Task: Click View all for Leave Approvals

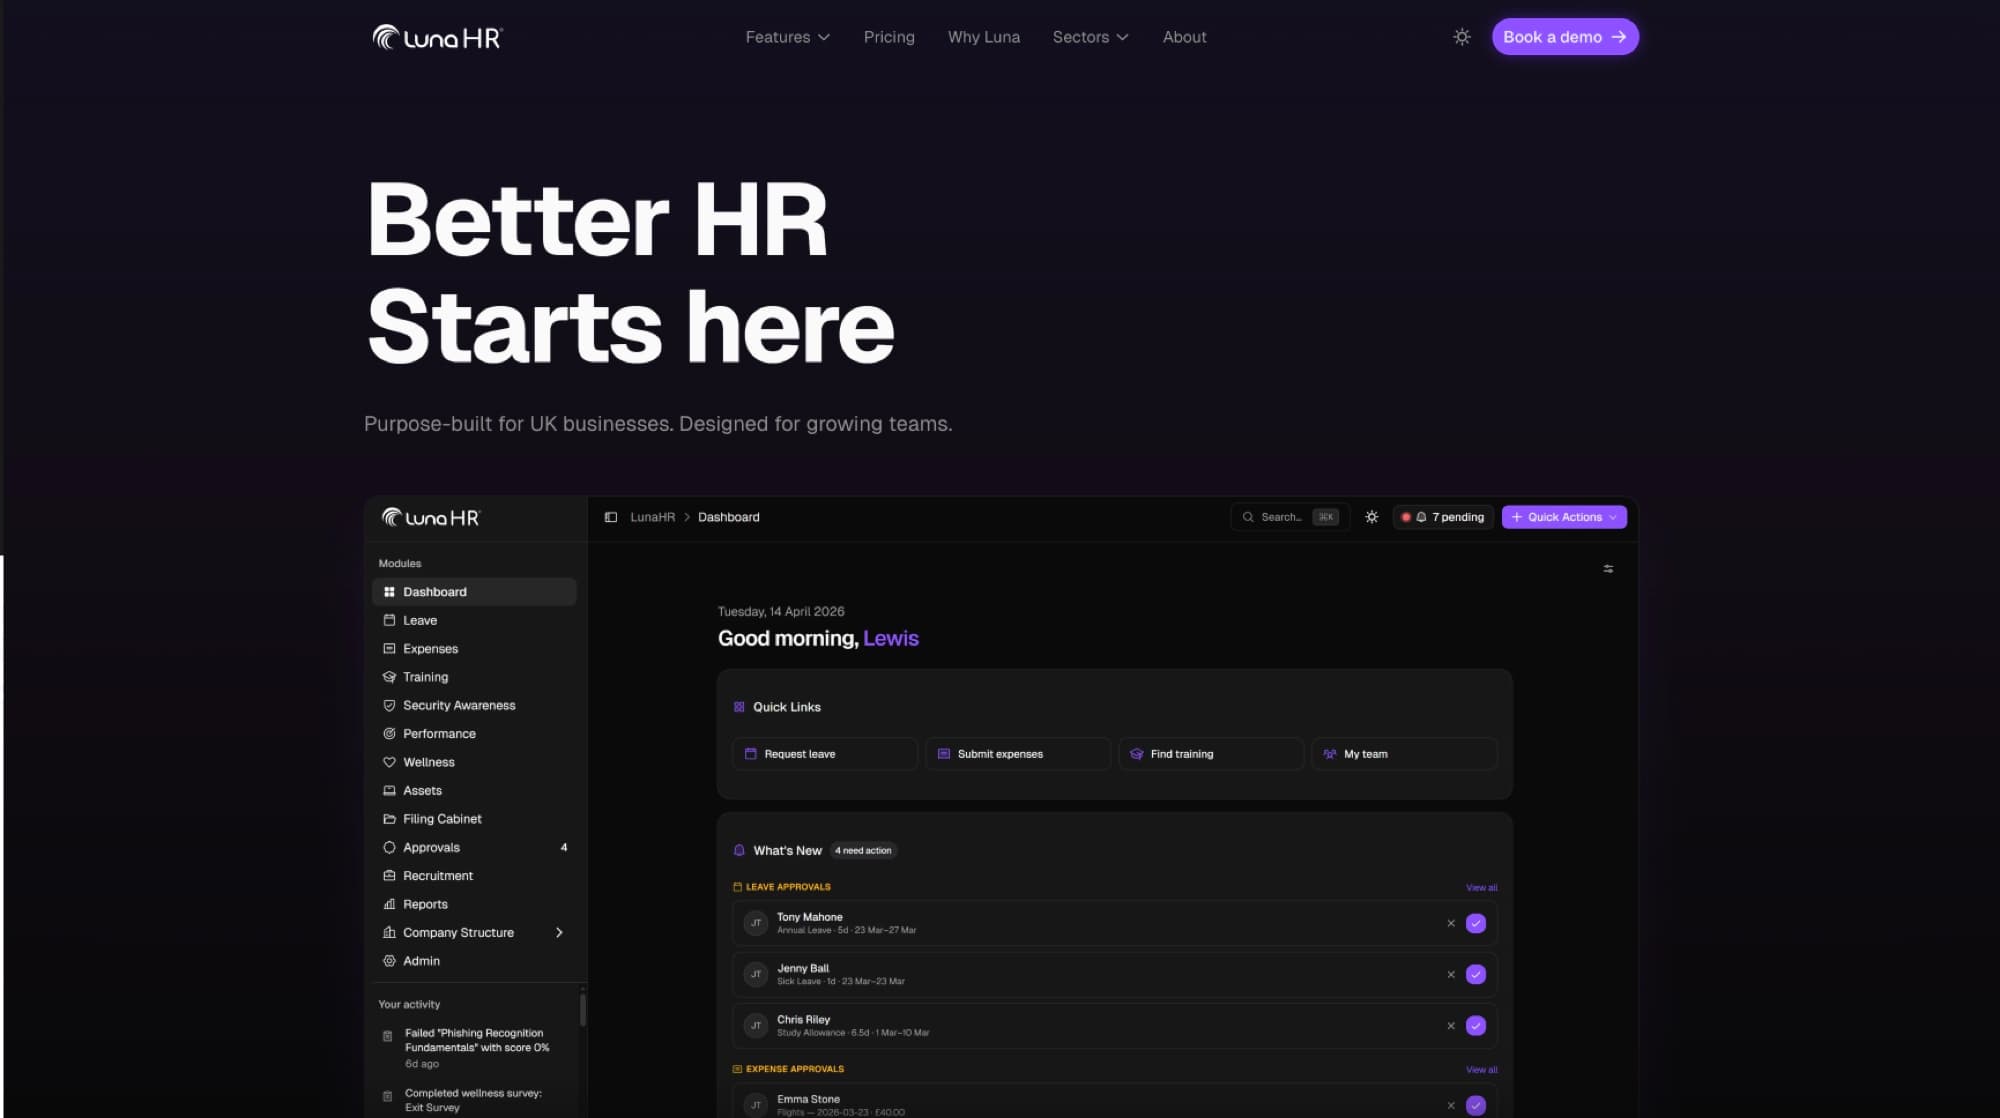Action: tap(1481, 888)
